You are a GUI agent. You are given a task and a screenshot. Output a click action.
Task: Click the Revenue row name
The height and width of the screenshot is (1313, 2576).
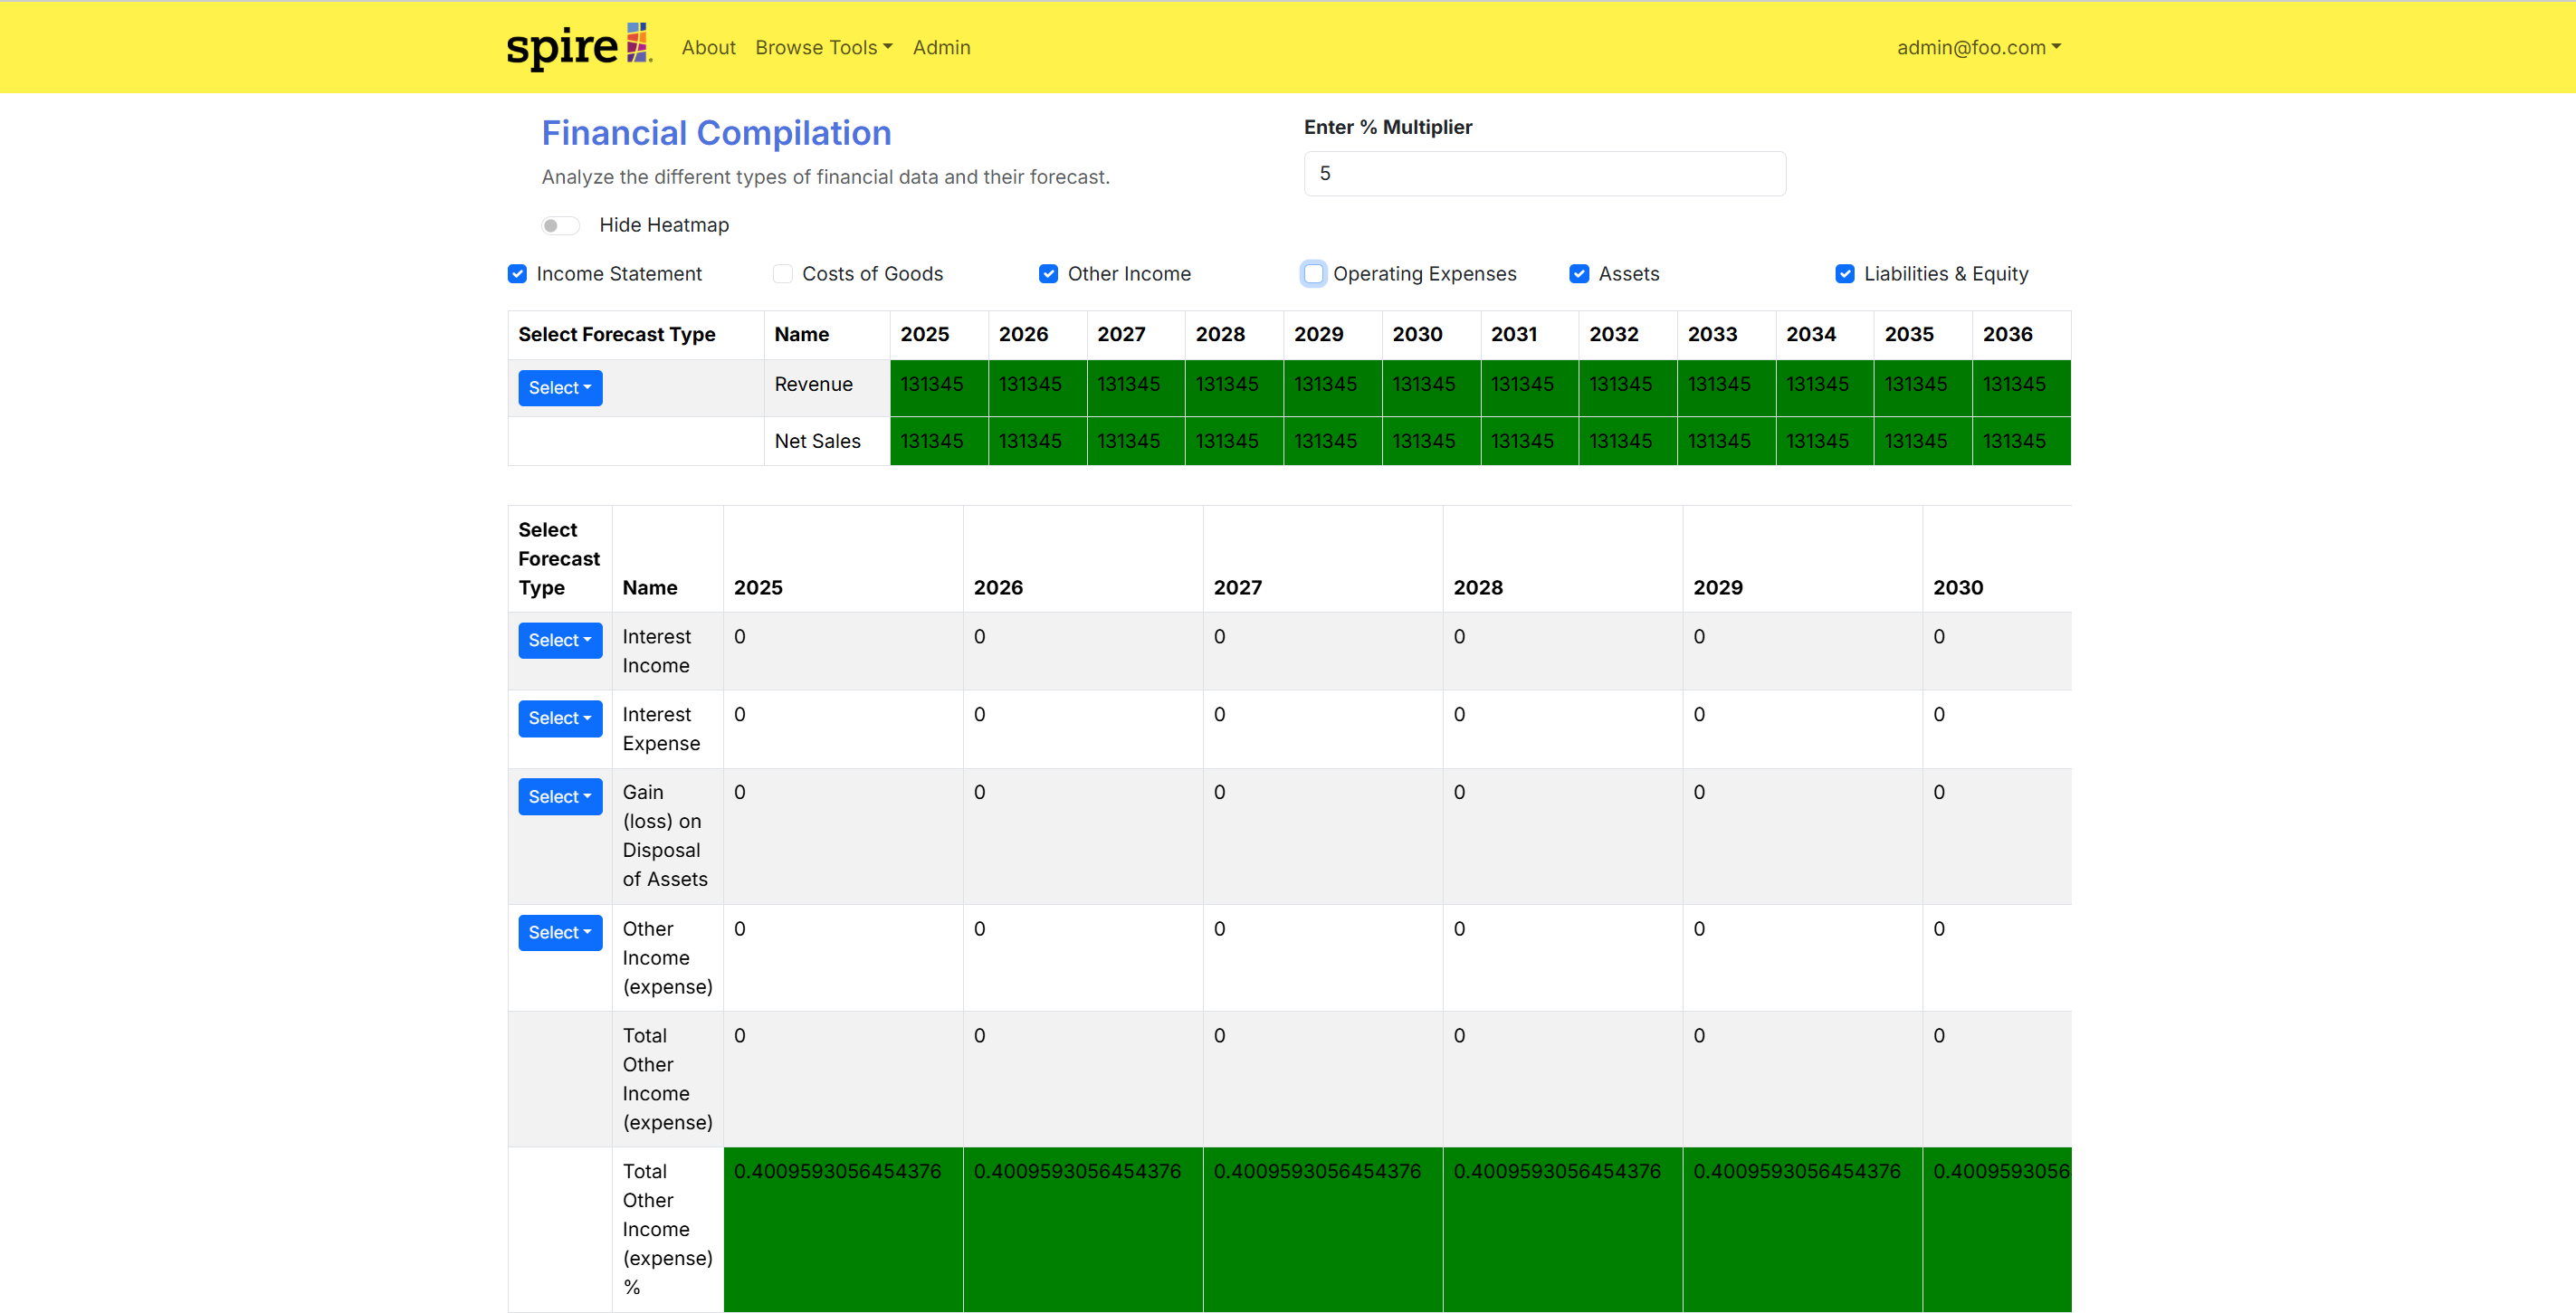(813, 384)
